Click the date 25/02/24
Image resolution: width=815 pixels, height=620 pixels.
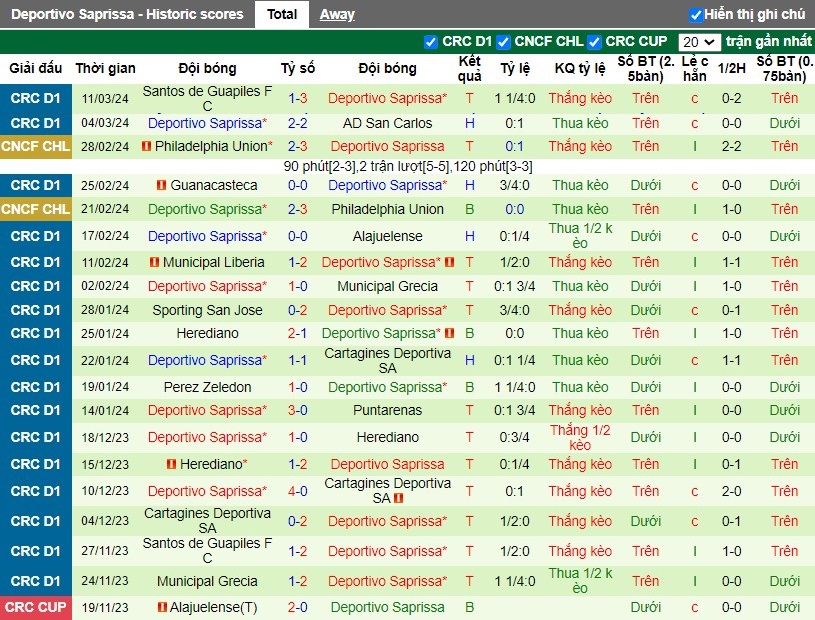click(105, 185)
